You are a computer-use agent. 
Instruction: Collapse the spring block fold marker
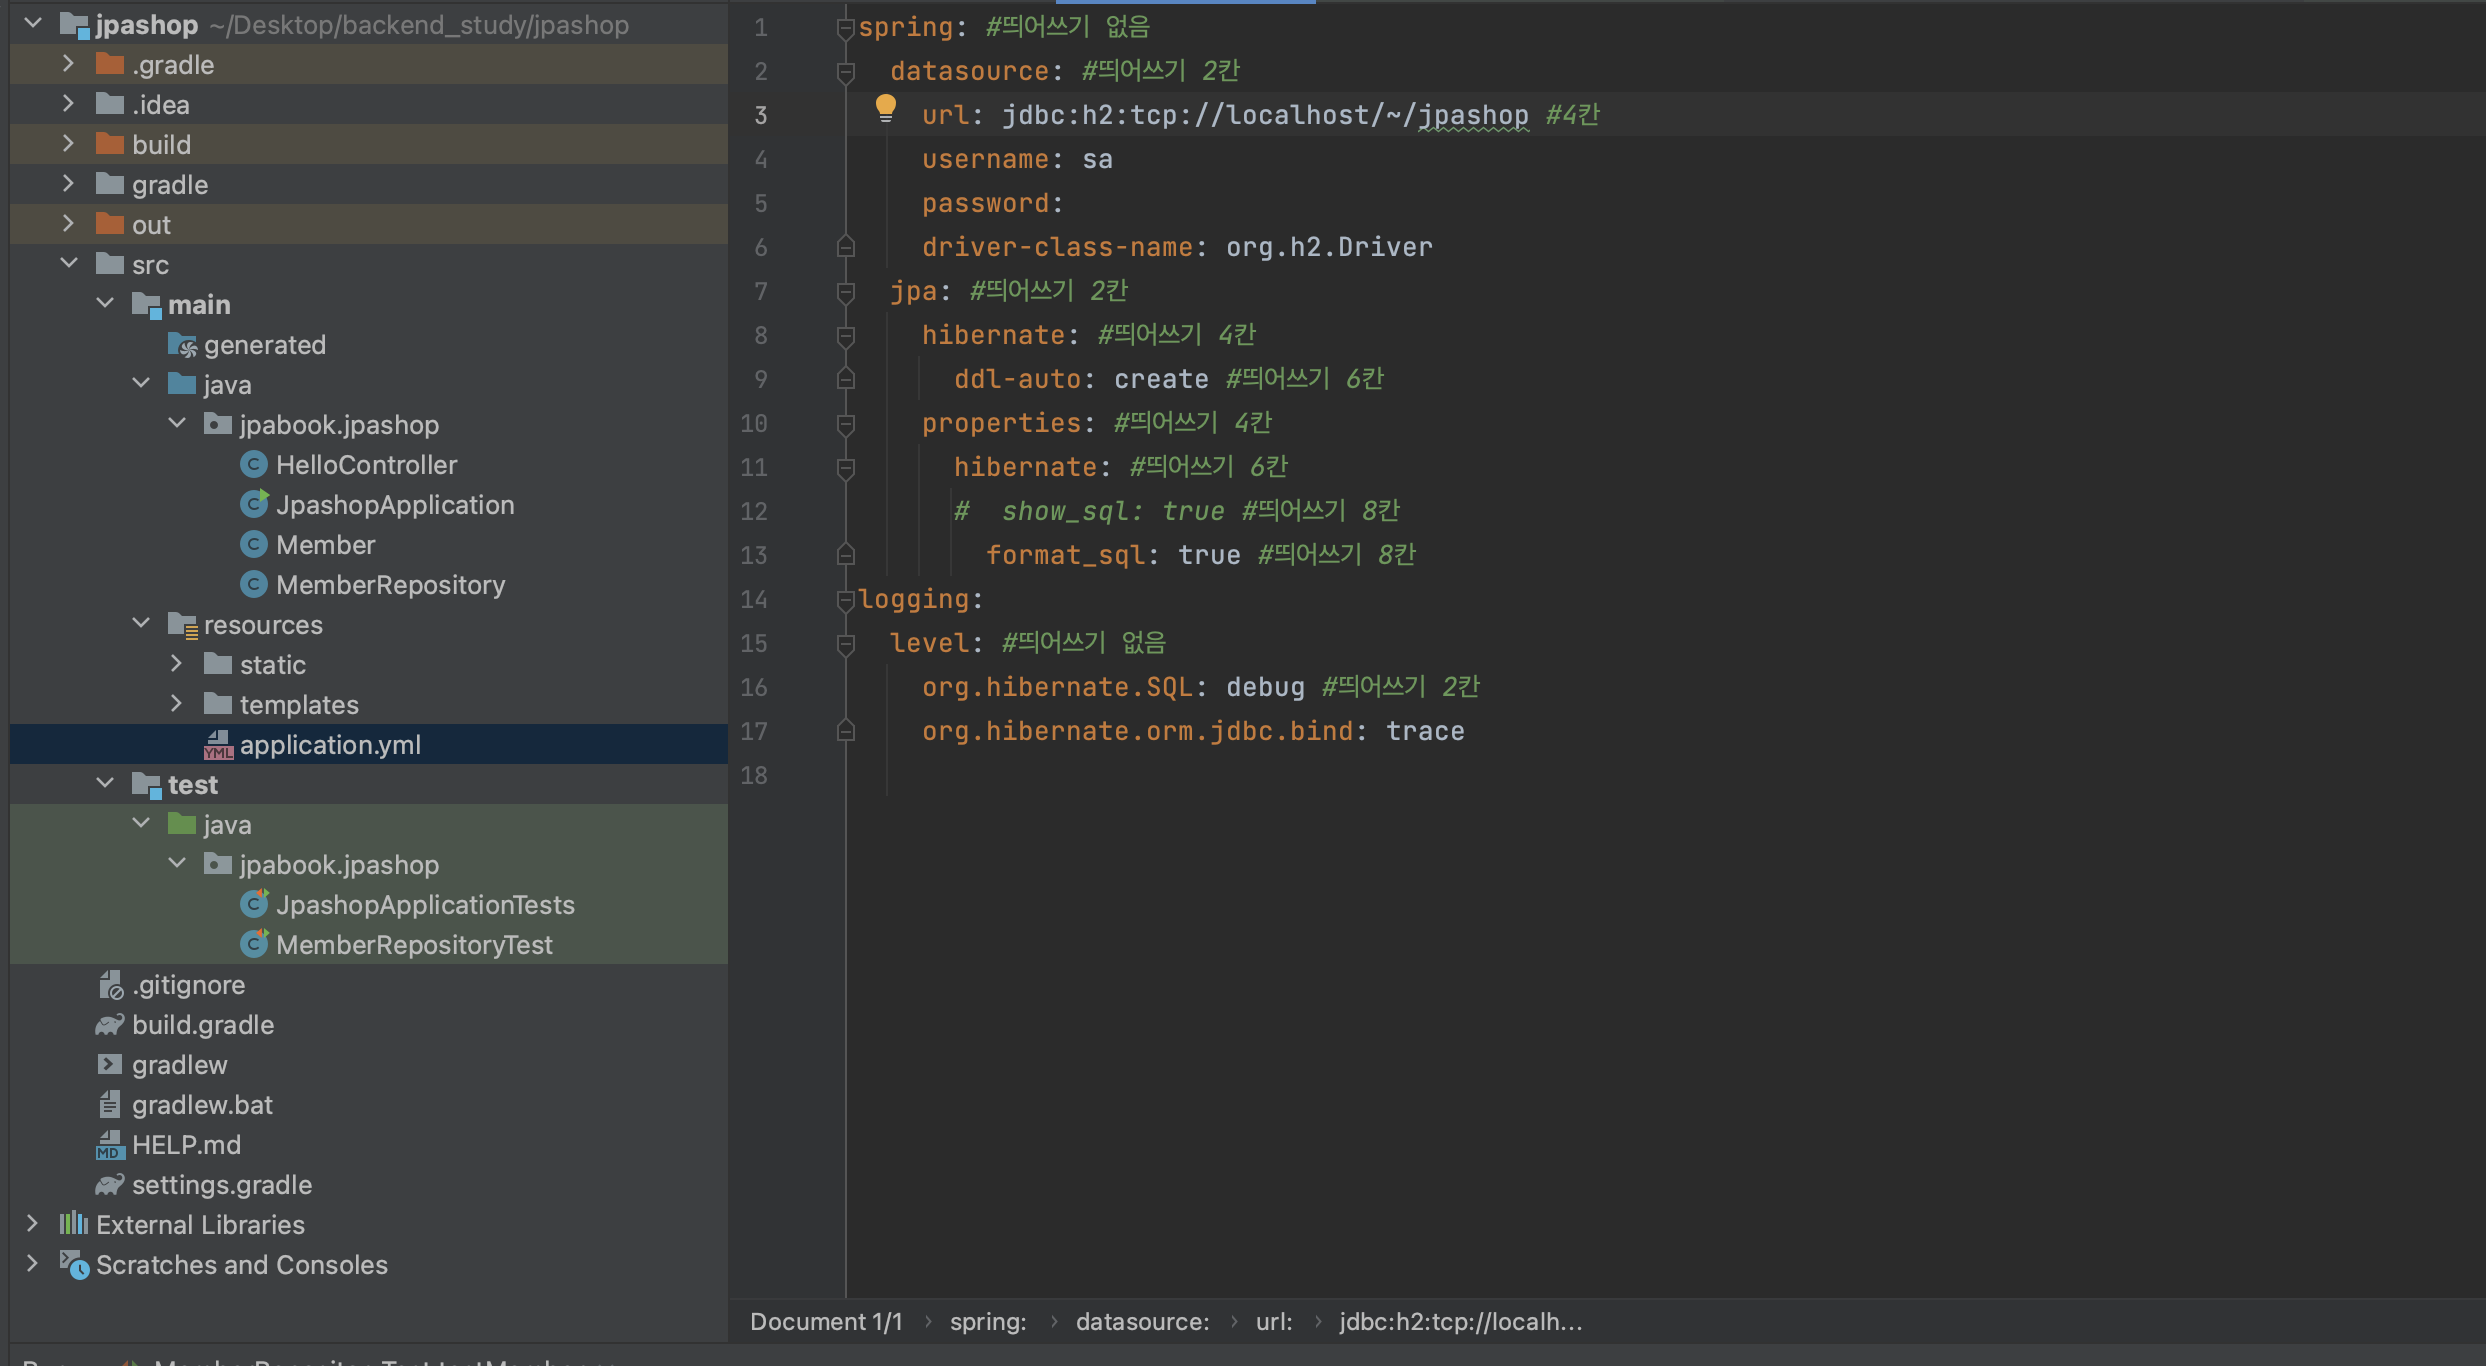coord(845,28)
